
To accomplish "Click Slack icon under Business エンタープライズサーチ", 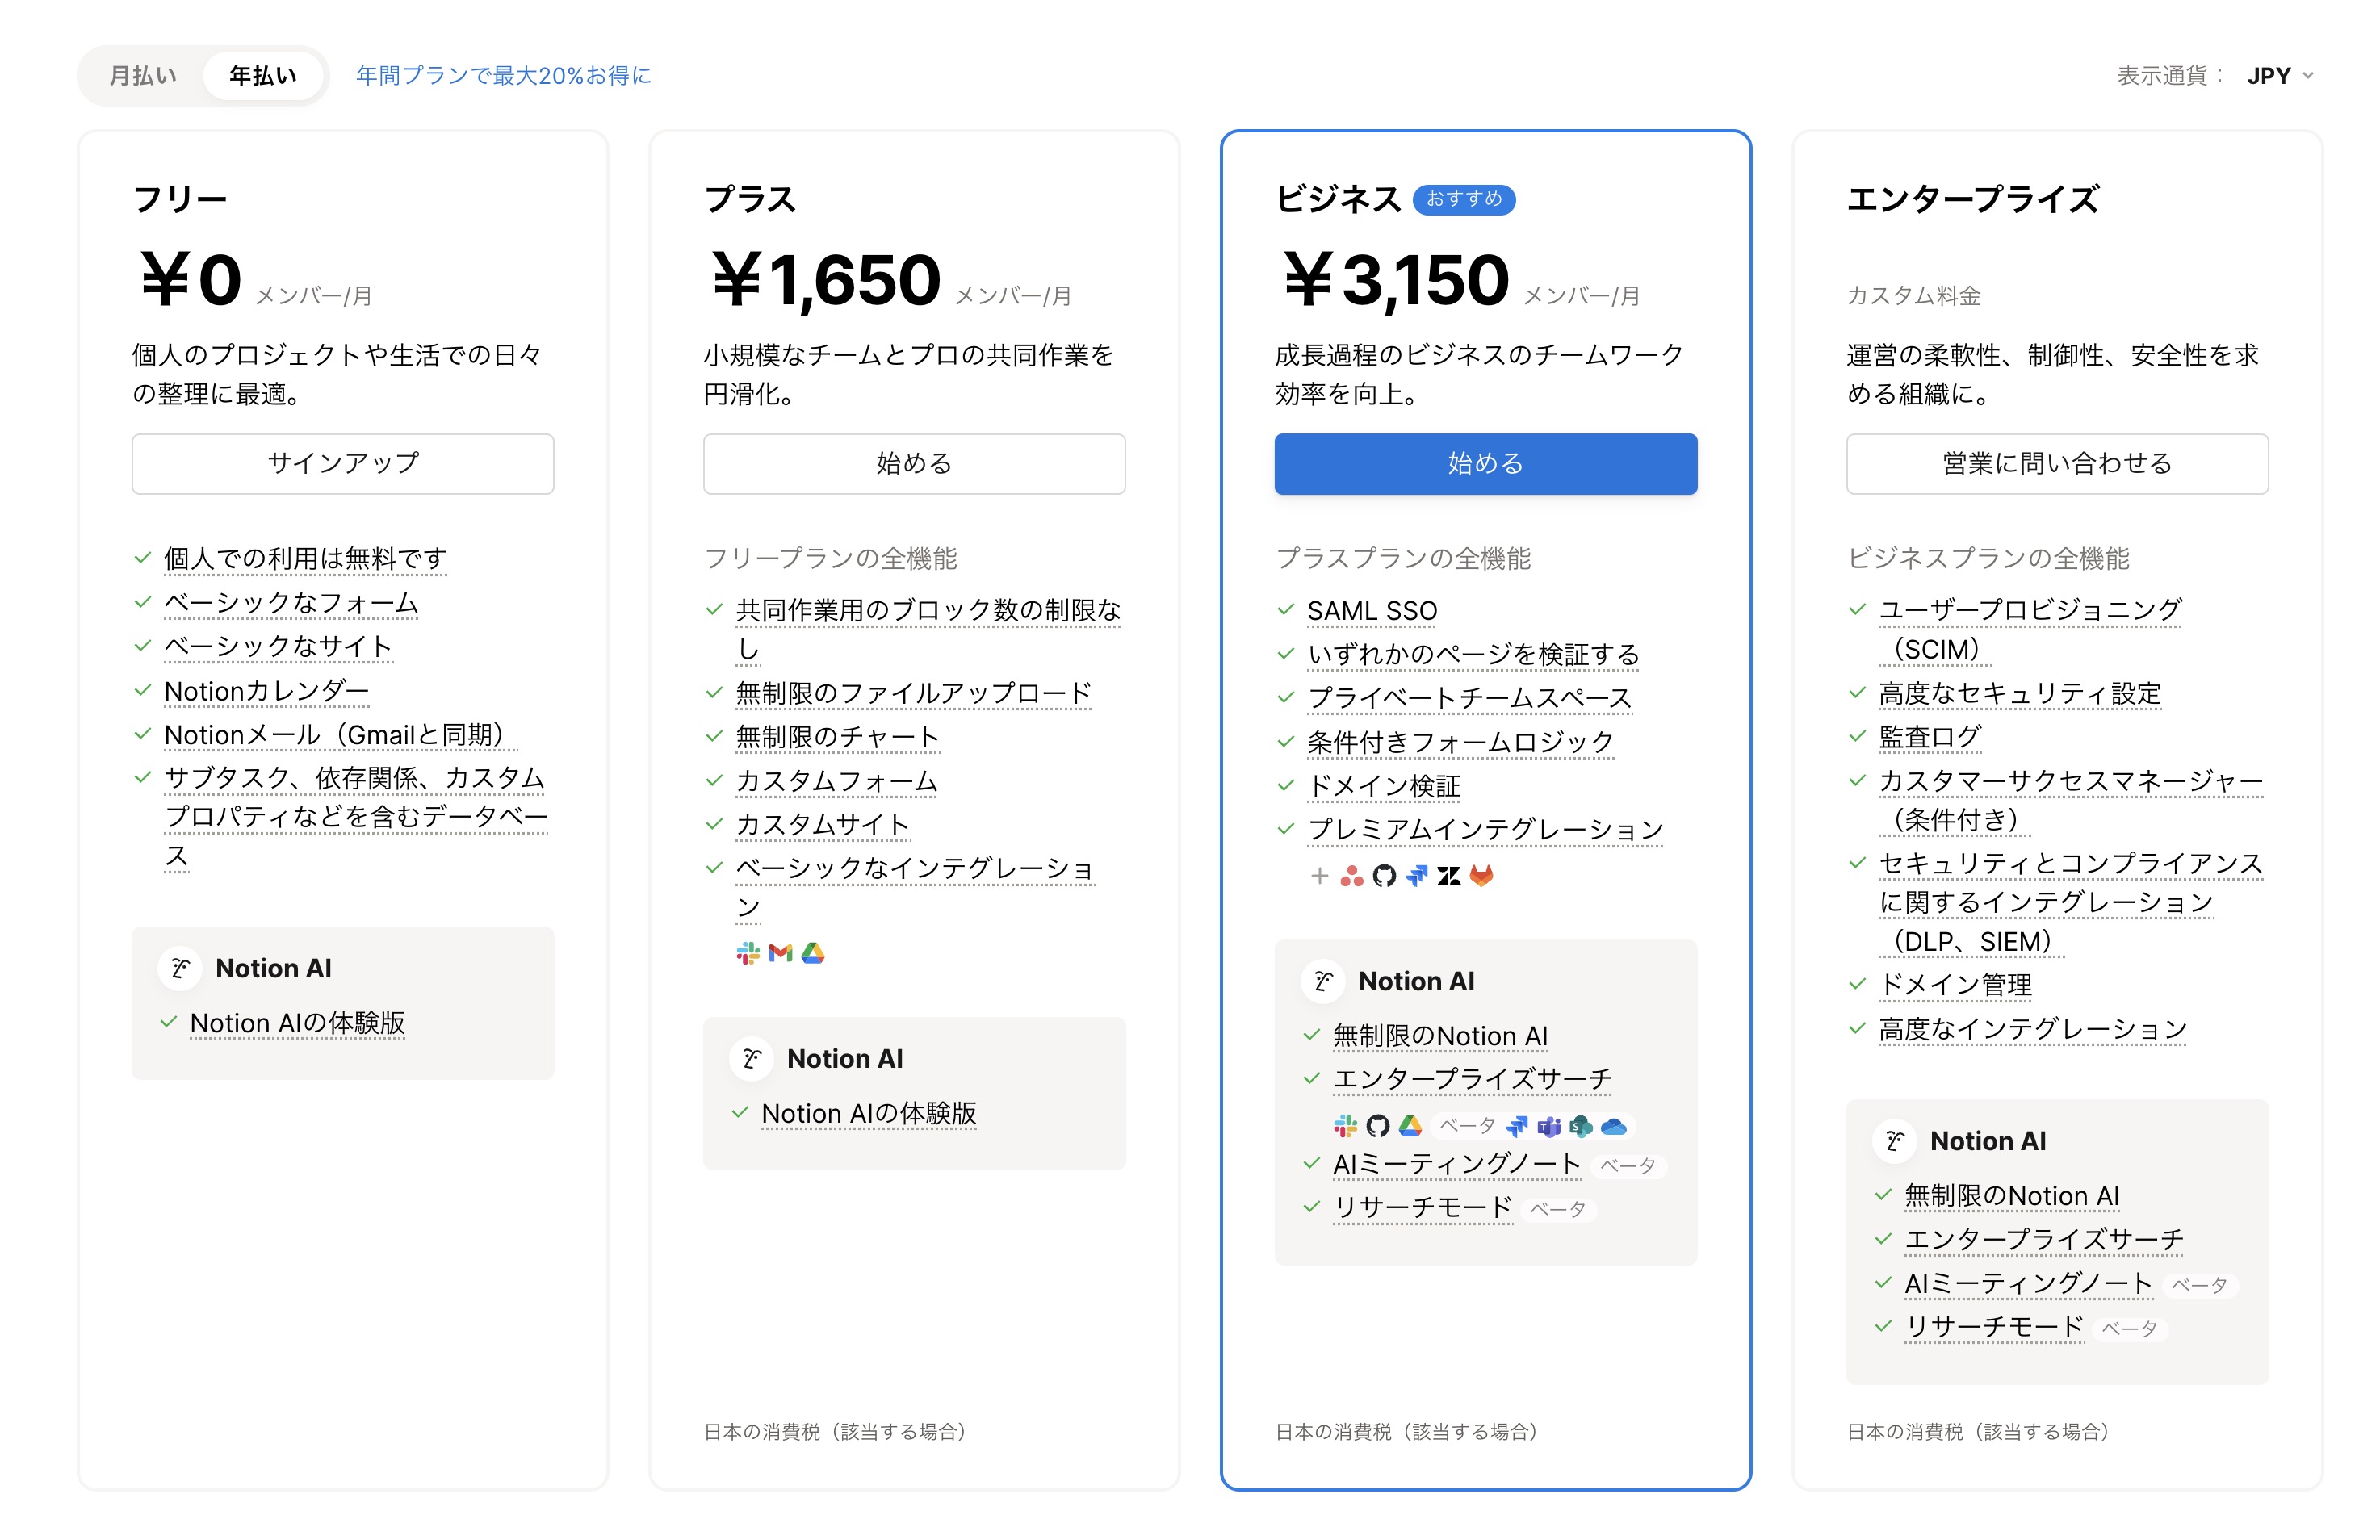I will click(x=1346, y=1126).
